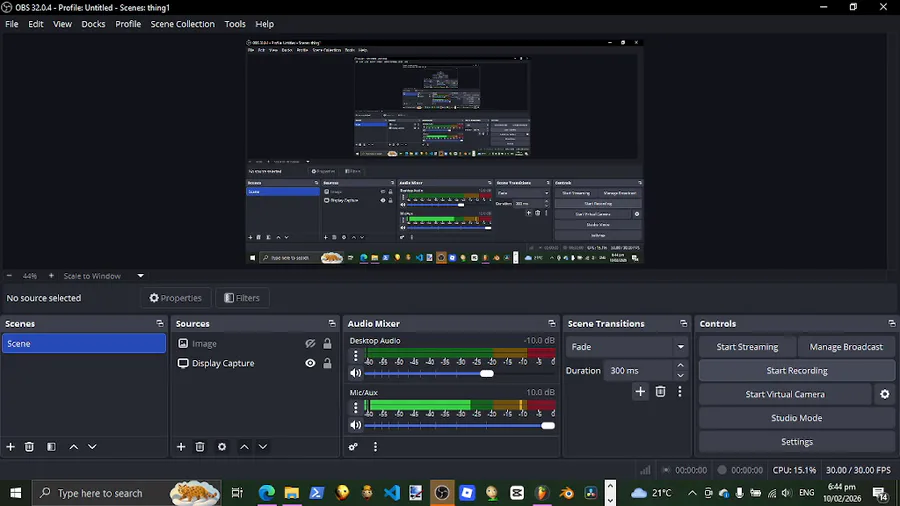Open the File menu
Viewport: 900px width, 506px height.
[x=11, y=24]
